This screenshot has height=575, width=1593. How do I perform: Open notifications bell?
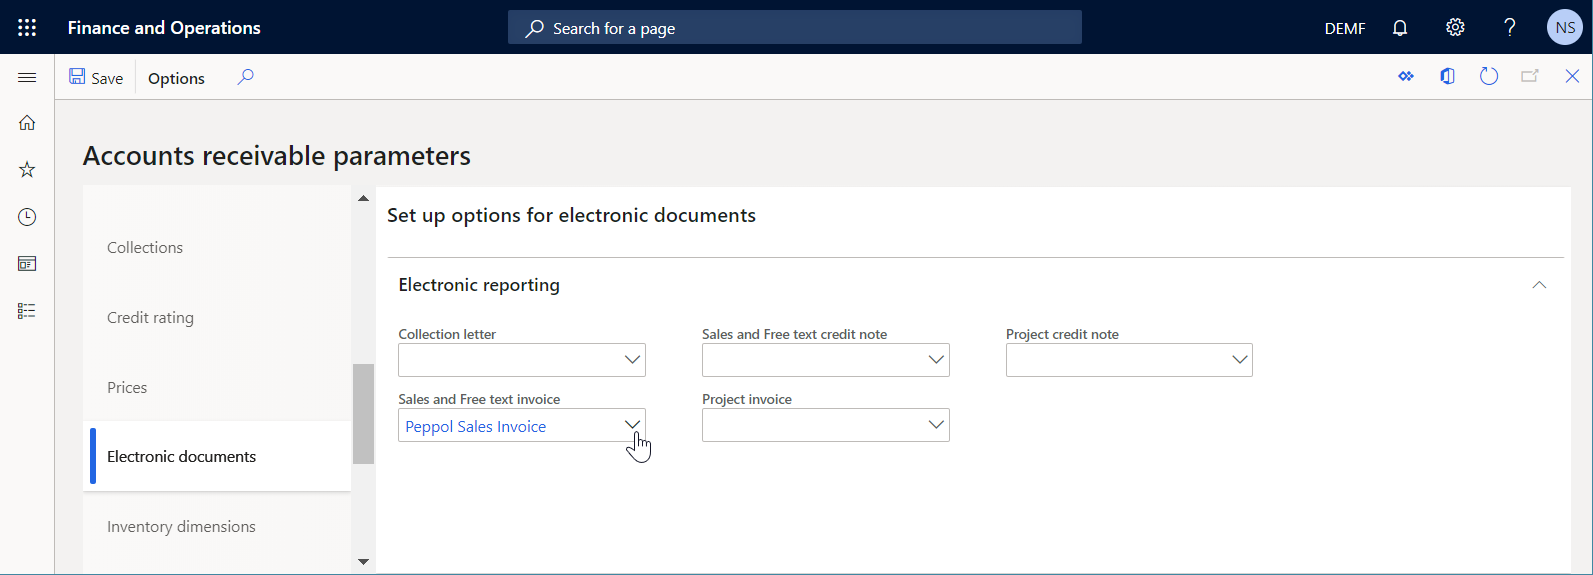pyautogui.click(x=1400, y=28)
